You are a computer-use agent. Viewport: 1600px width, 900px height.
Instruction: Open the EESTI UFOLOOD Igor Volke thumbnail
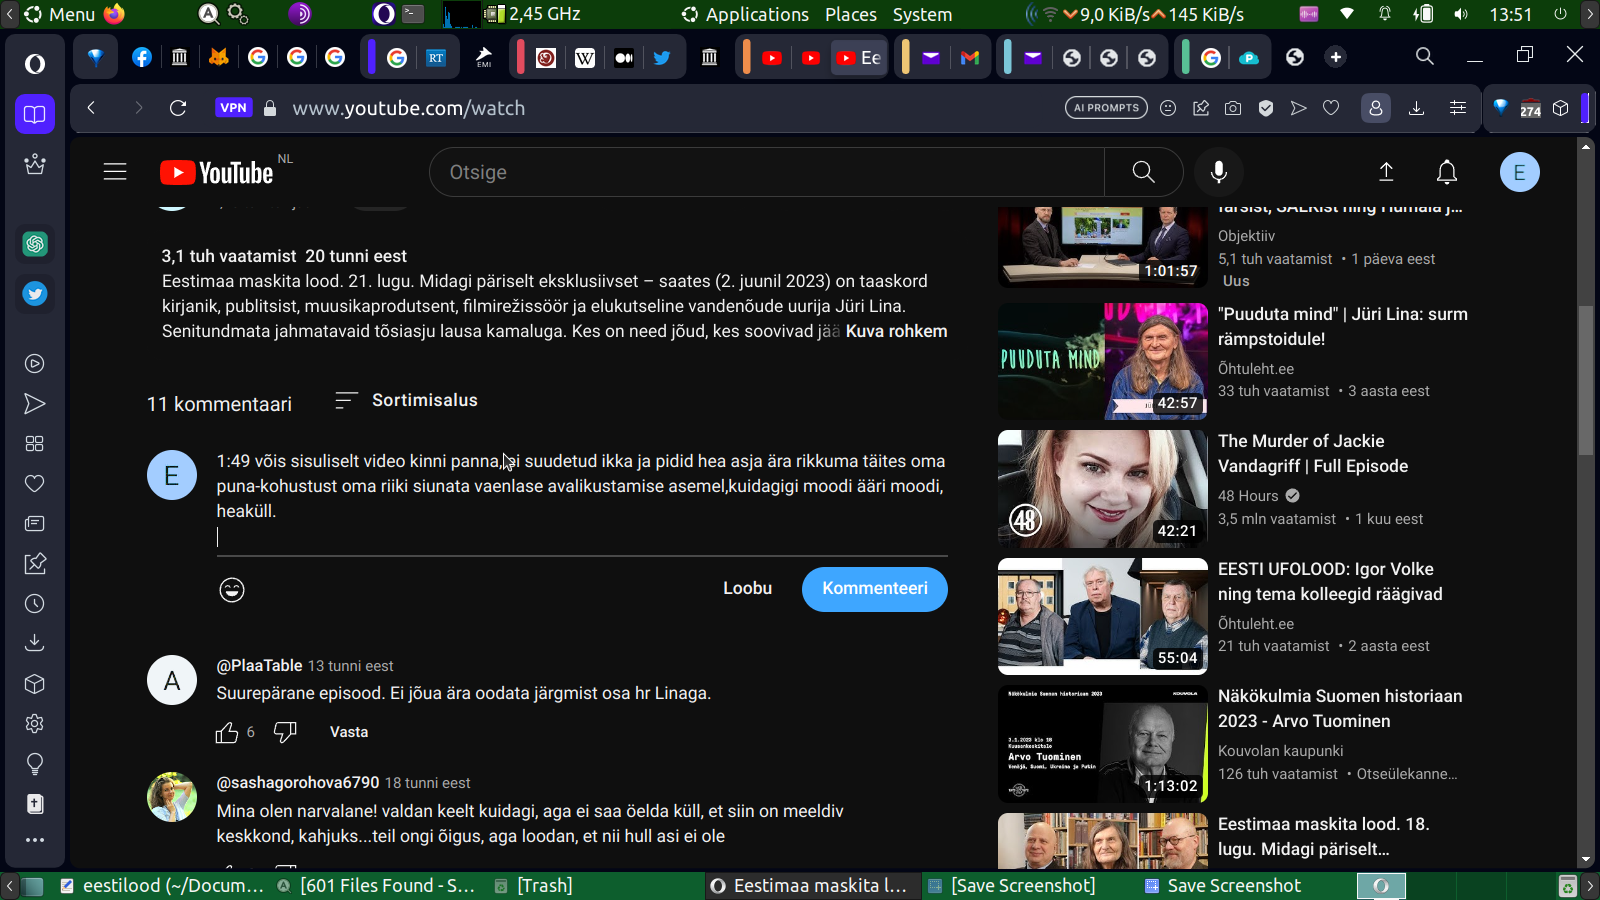coord(1103,616)
